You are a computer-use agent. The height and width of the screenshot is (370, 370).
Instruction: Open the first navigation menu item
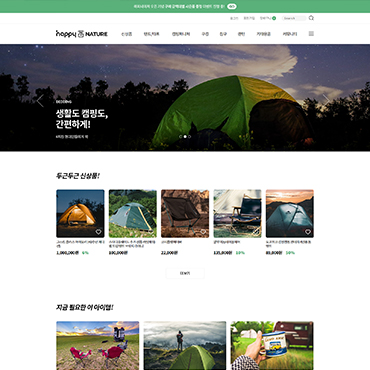tap(126, 34)
